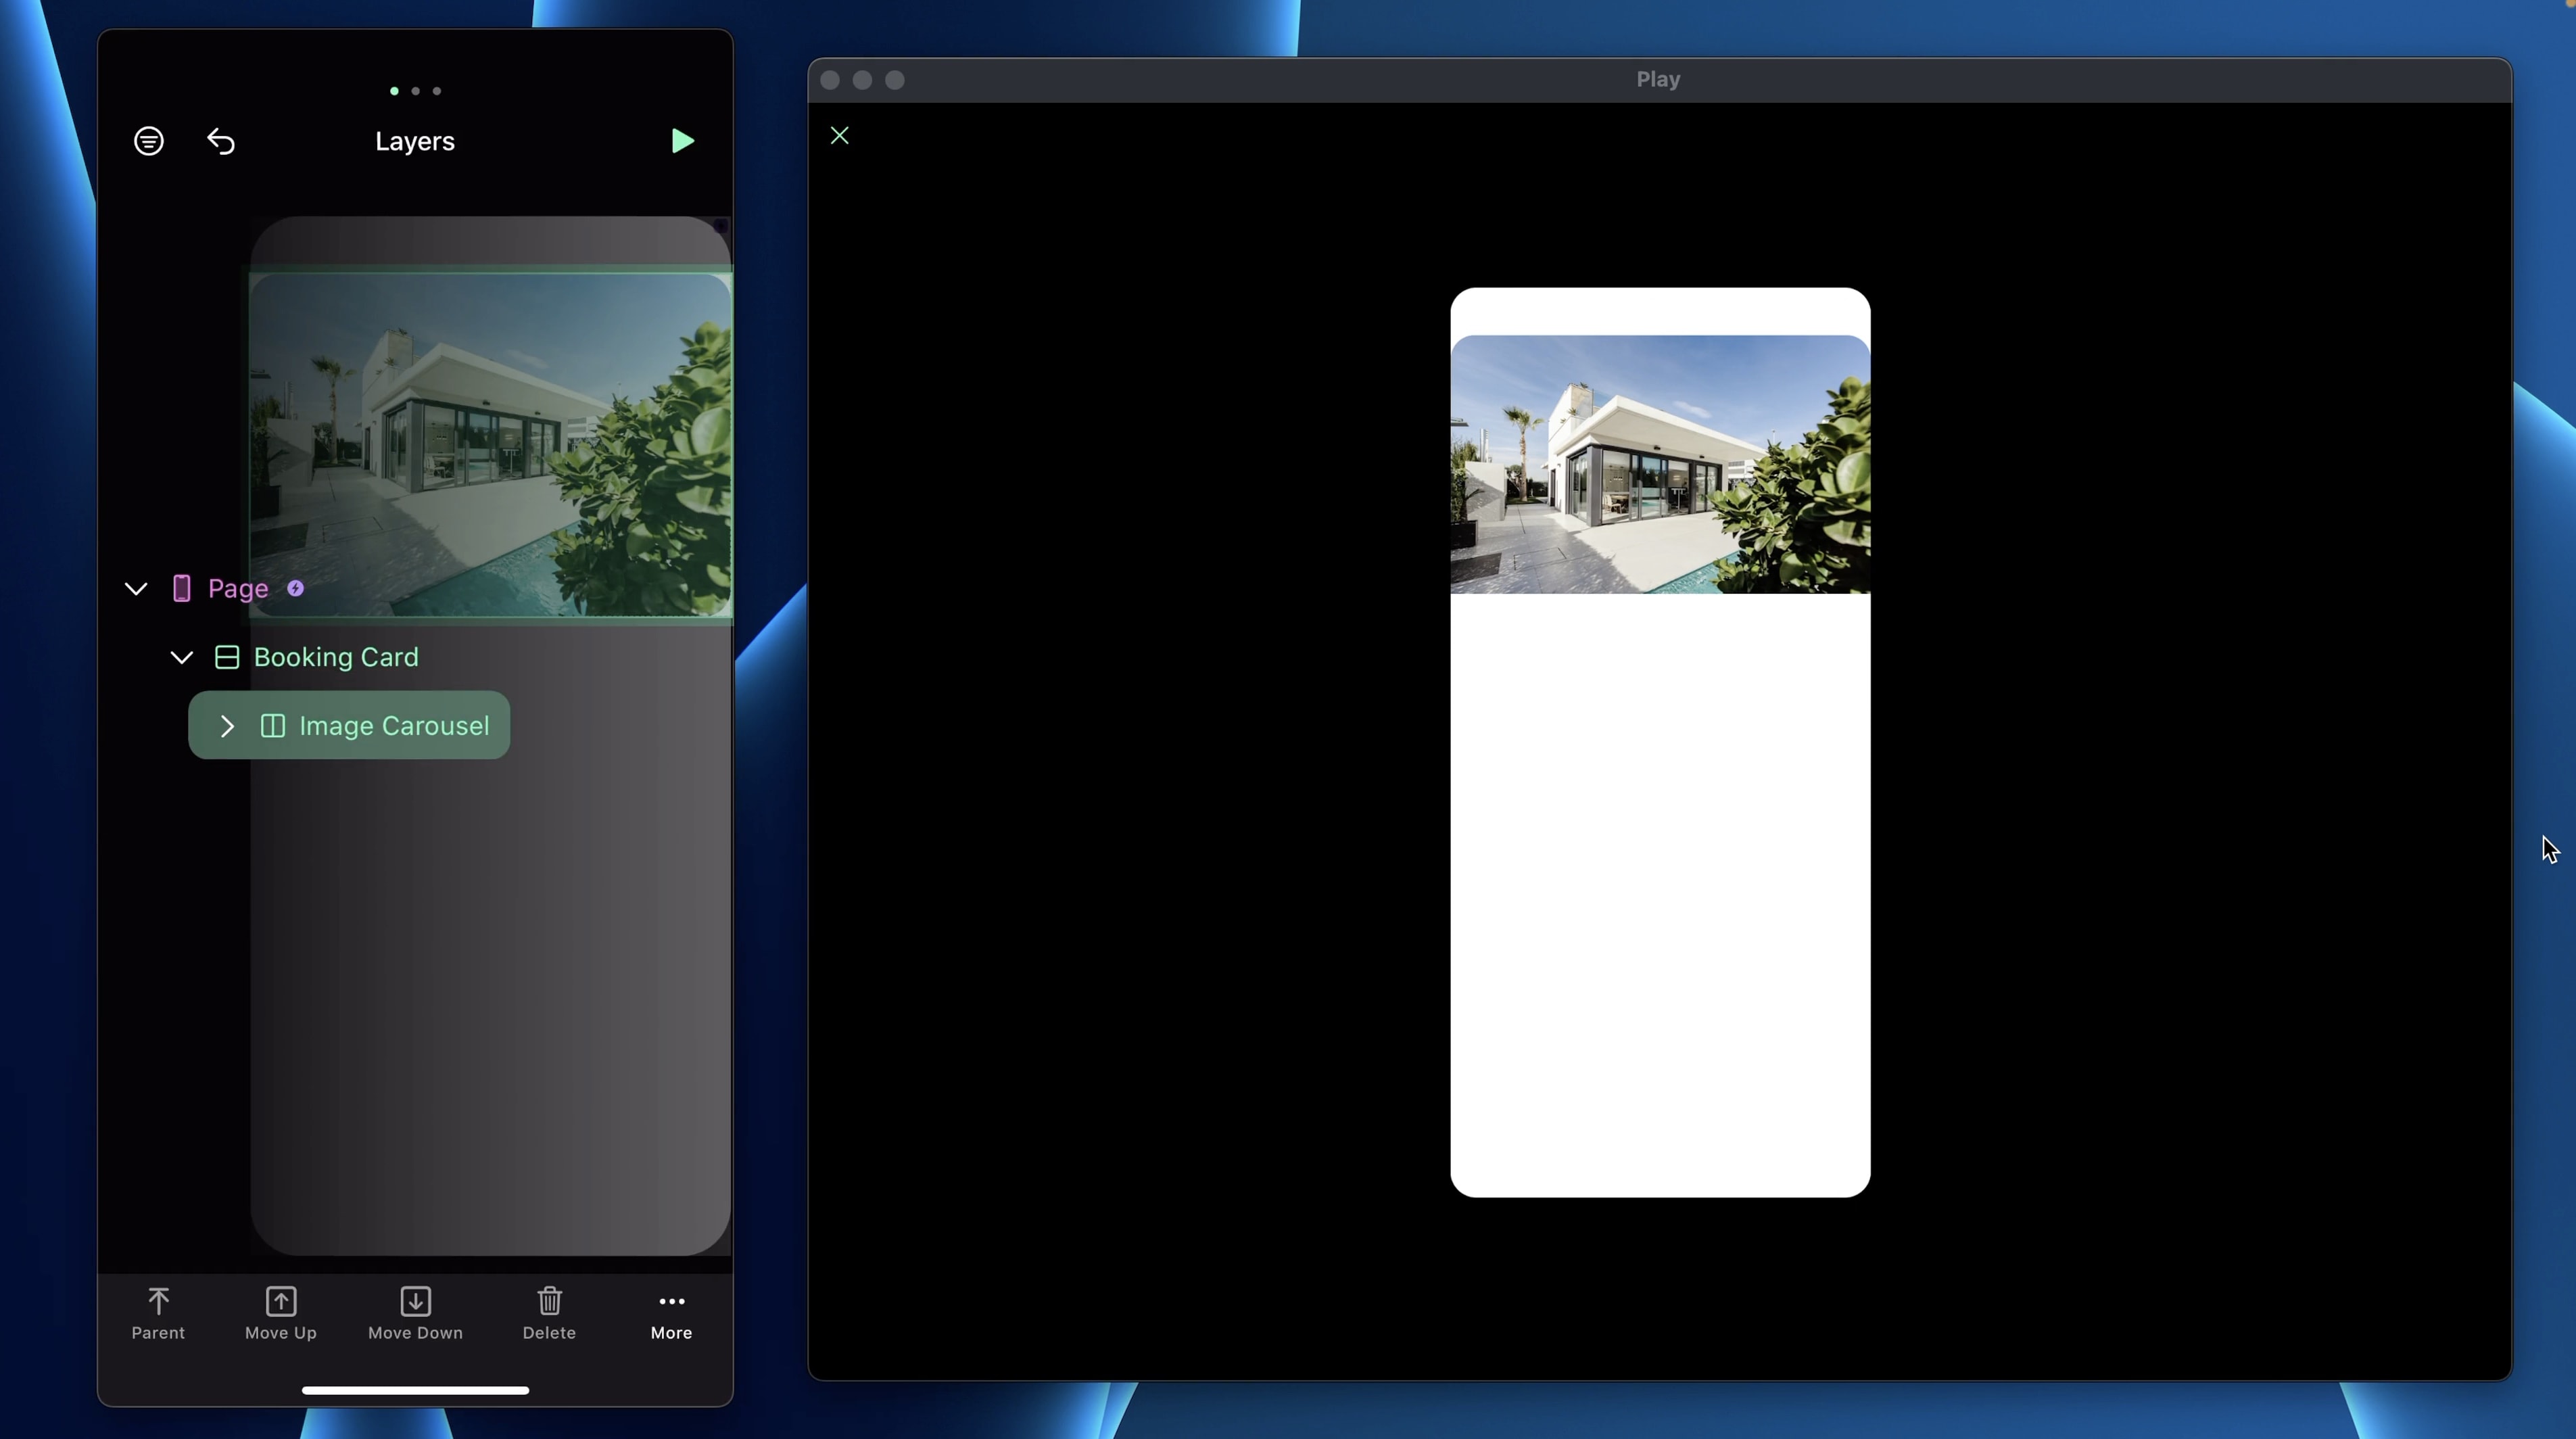
Task: Open the More options menu
Action: (x=671, y=1301)
